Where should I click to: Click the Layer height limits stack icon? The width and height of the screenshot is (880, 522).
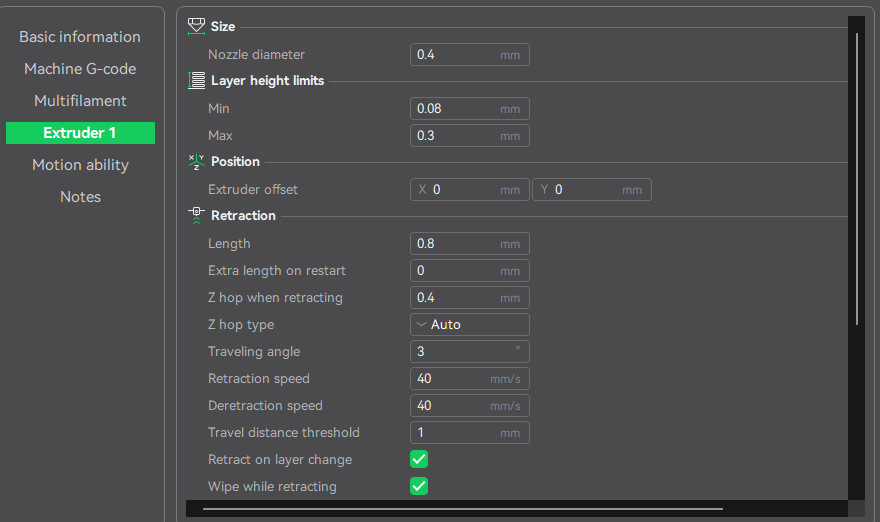pyautogui.click(x=196, y=80)
